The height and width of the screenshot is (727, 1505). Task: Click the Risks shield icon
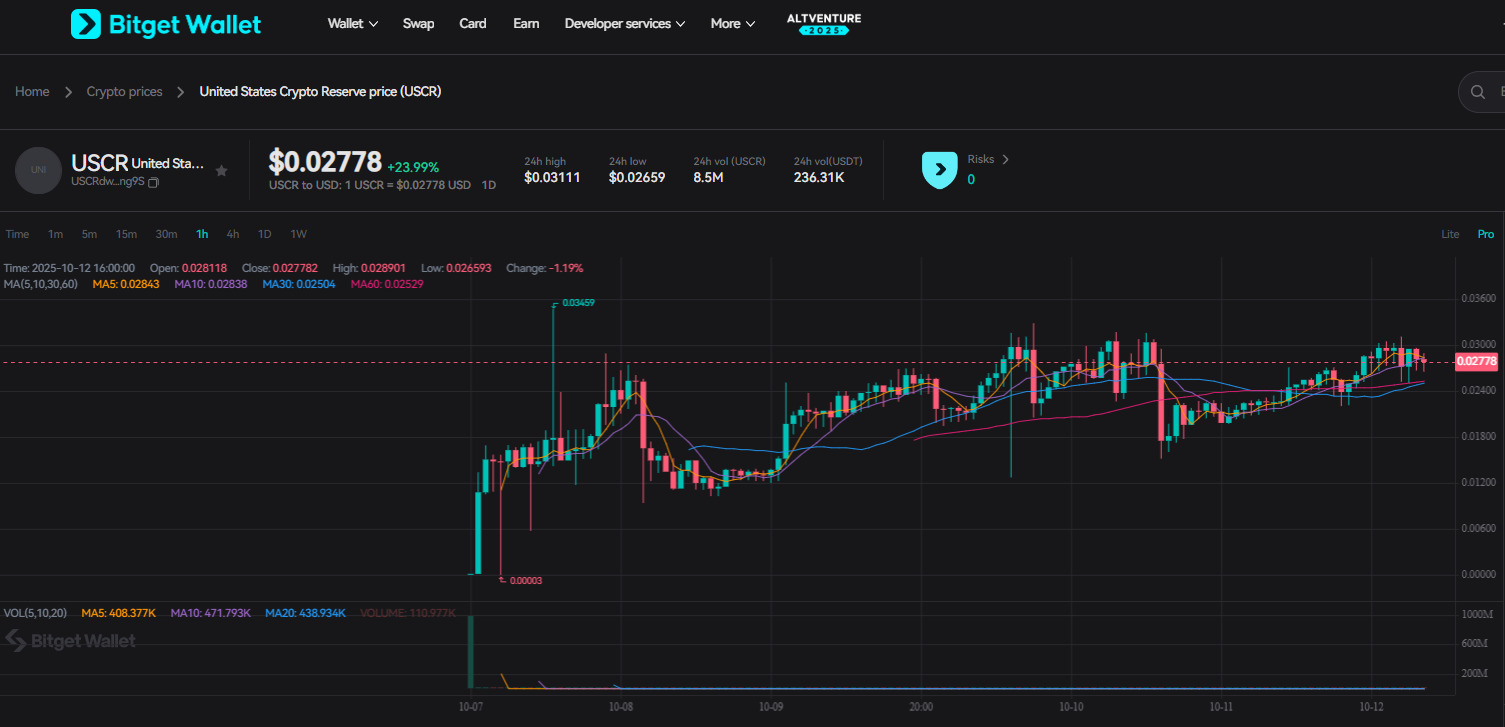point(939,170)
